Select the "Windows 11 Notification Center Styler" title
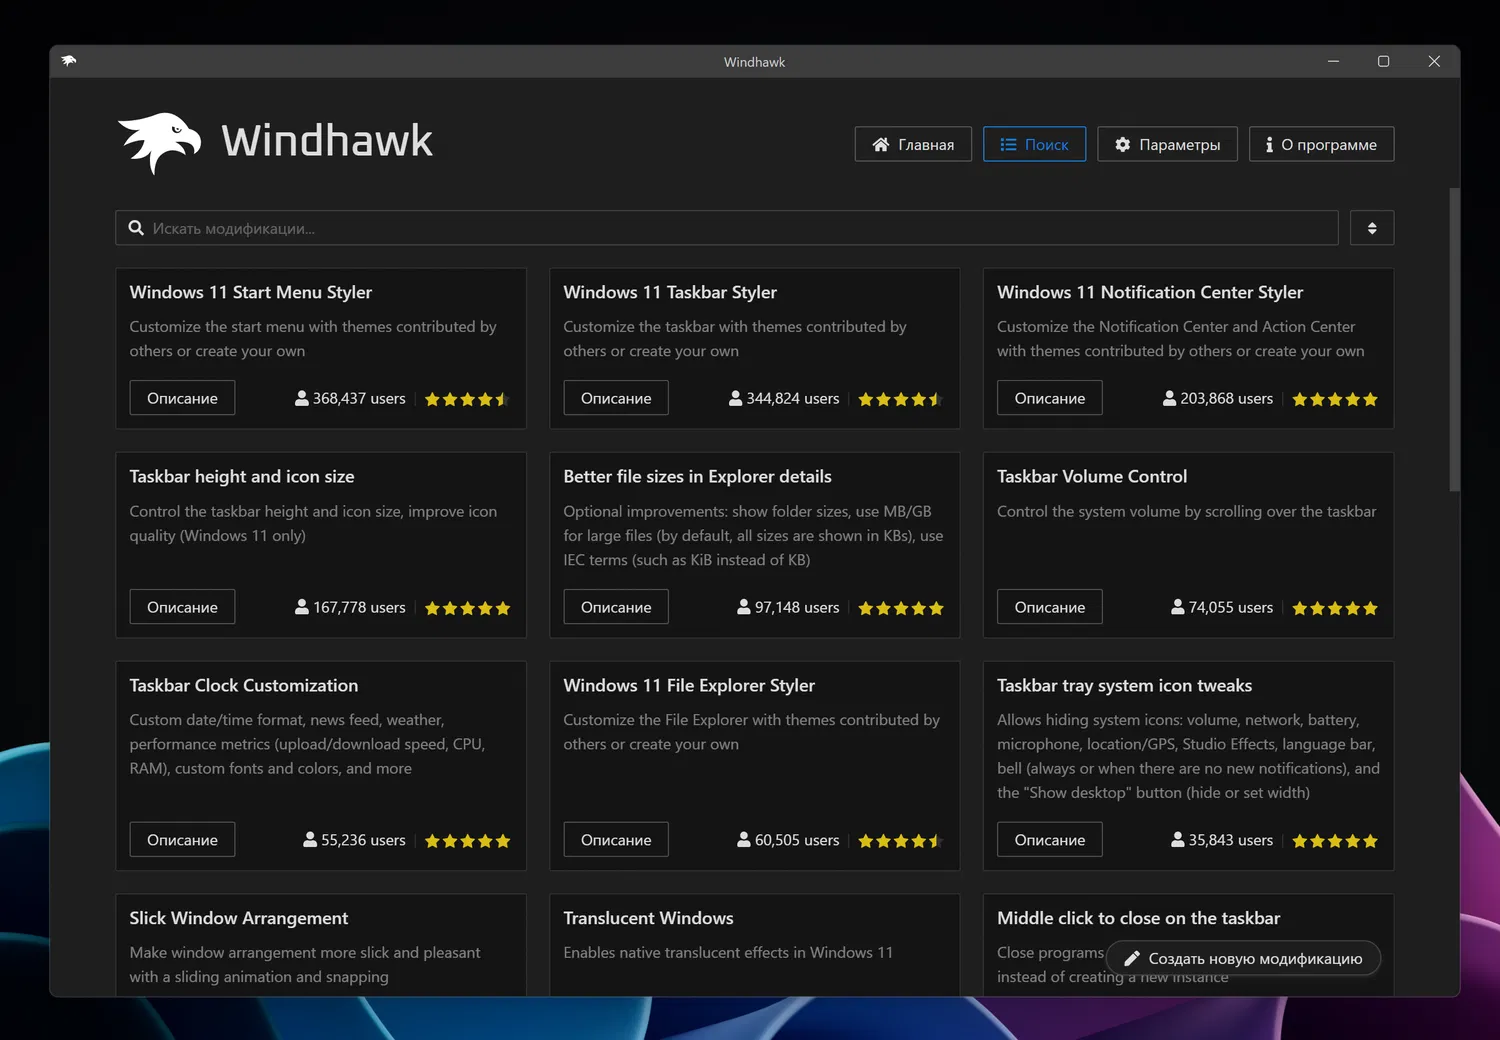Viewport: 1500px width, 1040px height. (x=1150, y=292)
